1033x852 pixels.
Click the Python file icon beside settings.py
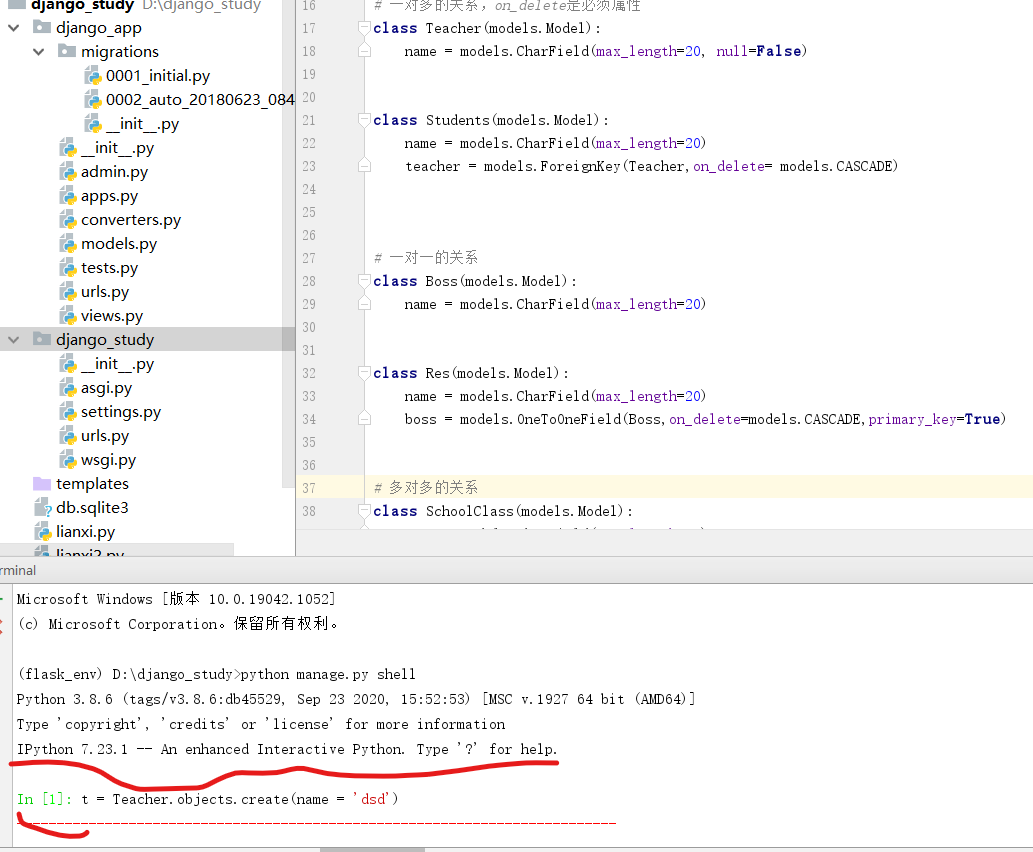pyautogui.click(x=68, y=412)
